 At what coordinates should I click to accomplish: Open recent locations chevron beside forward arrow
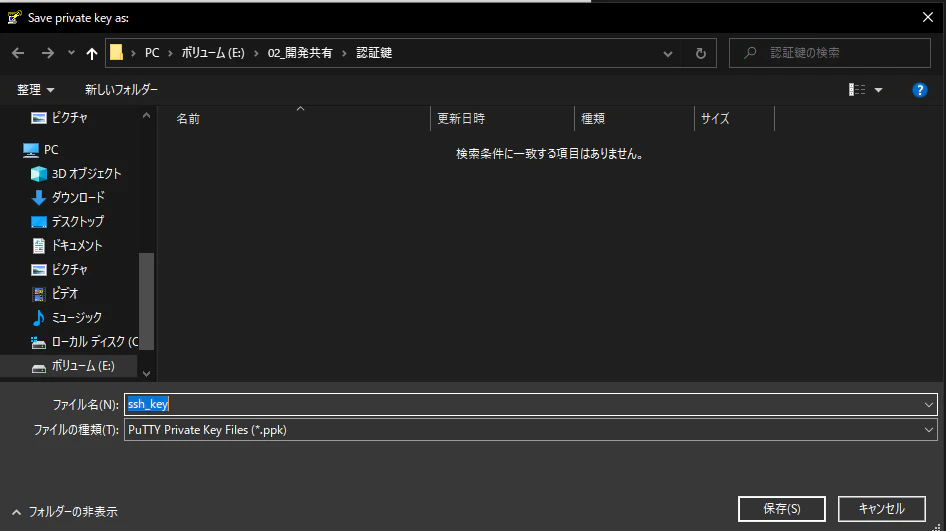[71, 53]
